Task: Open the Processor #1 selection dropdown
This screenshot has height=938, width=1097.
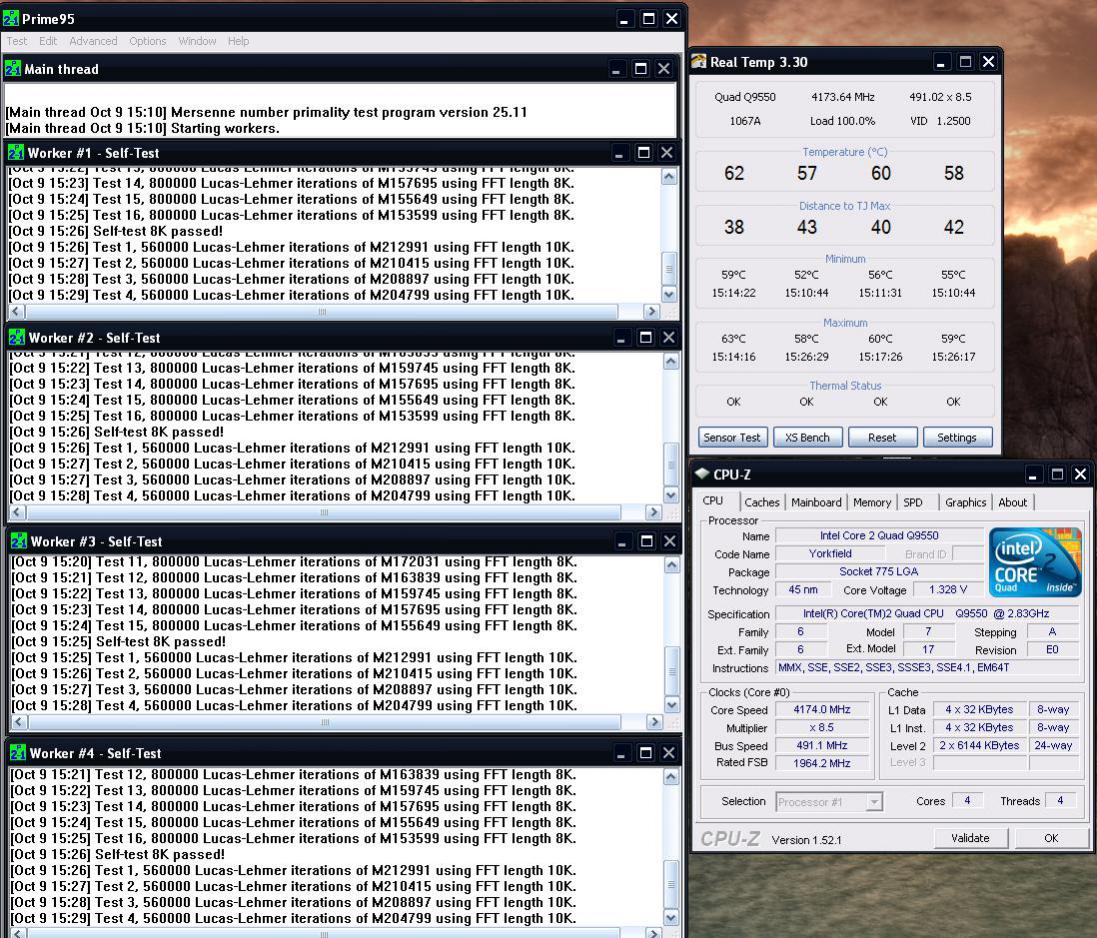Action: (x=874, y=802)
